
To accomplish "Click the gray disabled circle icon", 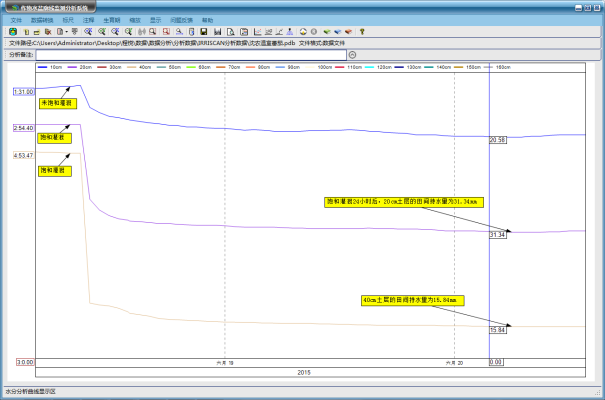I will pyautogui.click(x=314, y=32).
